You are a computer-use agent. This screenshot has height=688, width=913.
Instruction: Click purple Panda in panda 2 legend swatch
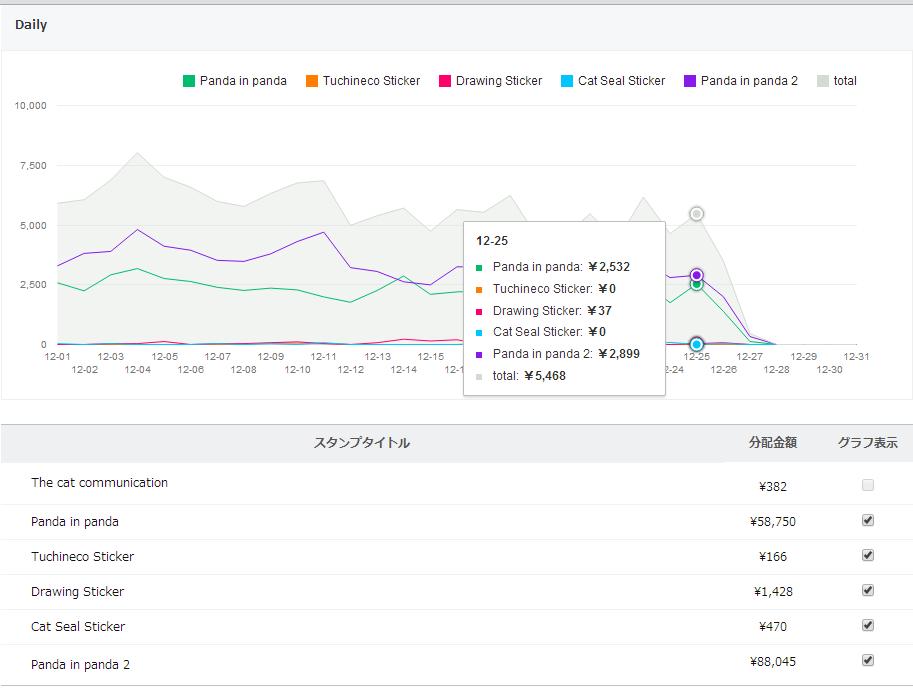coord(690,81)
